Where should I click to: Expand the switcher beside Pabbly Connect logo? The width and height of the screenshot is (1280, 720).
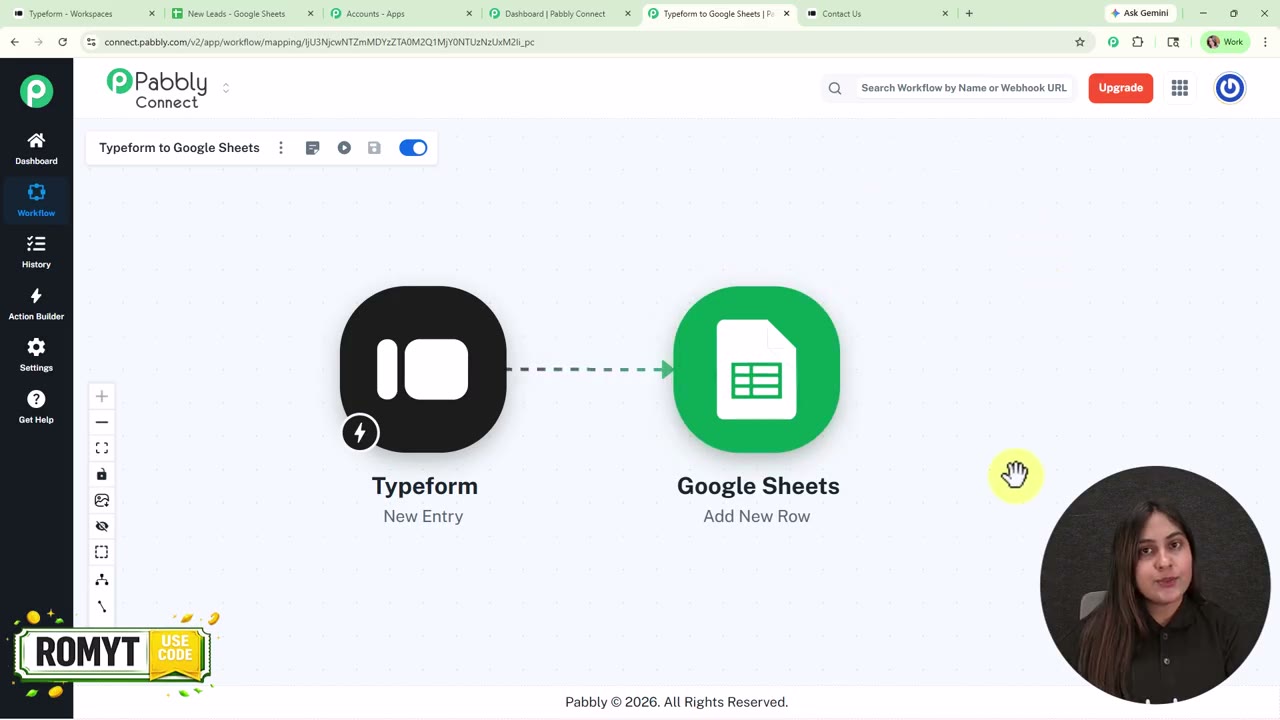pos(226,88)
